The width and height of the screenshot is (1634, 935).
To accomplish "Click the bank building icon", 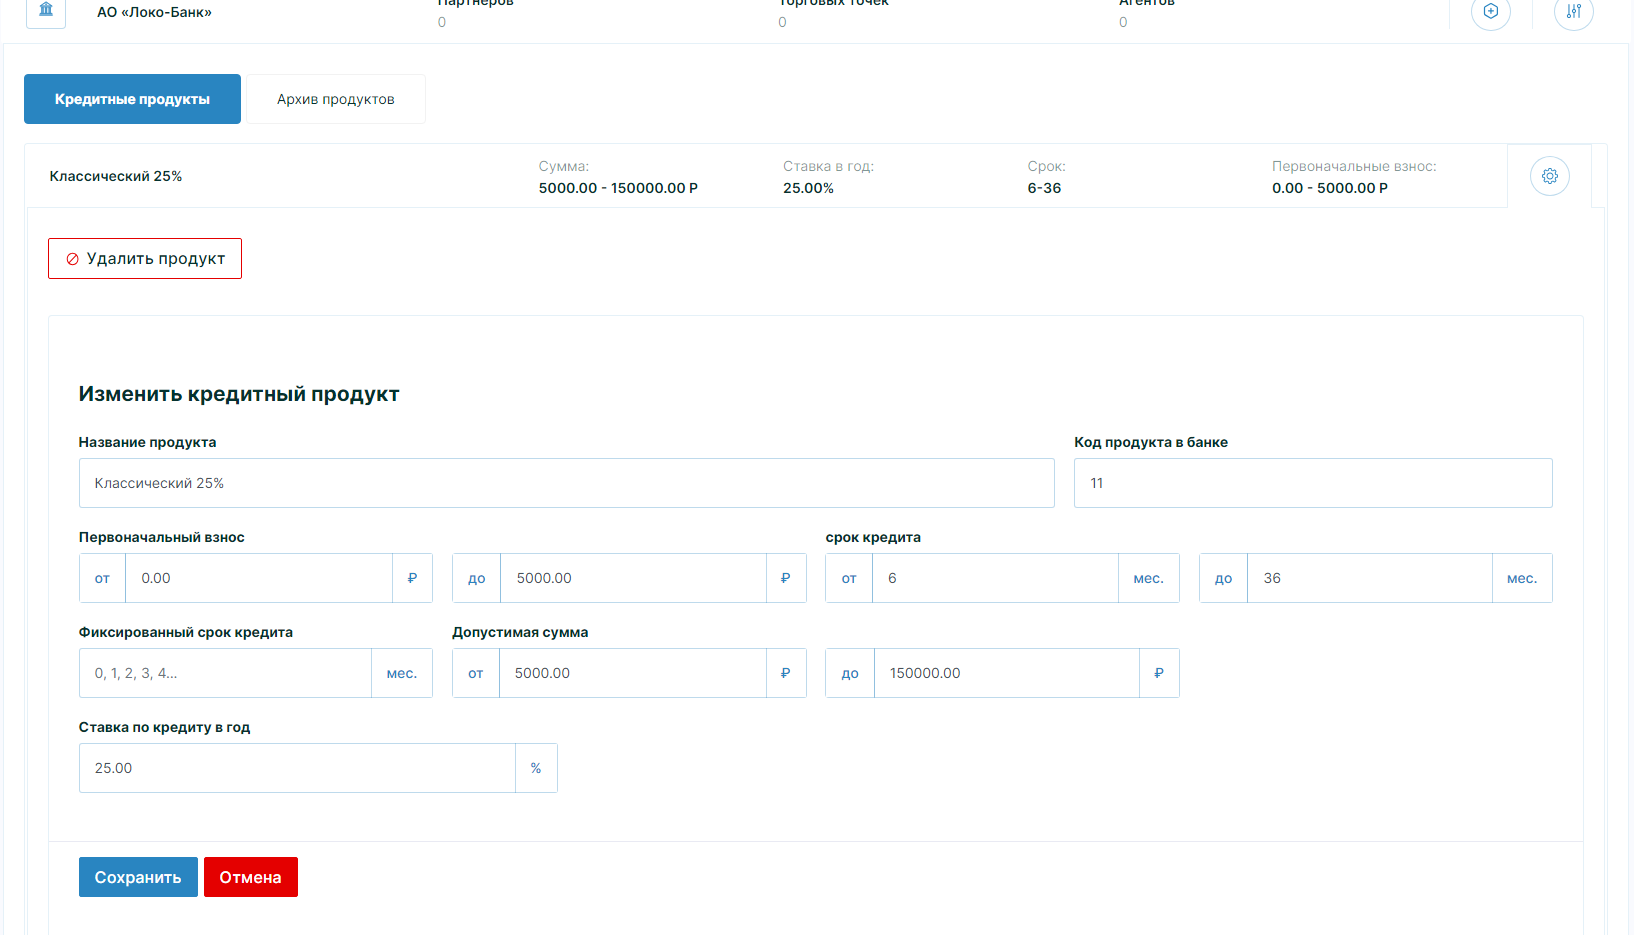I will pyautogui.click(x=46, y=11).
